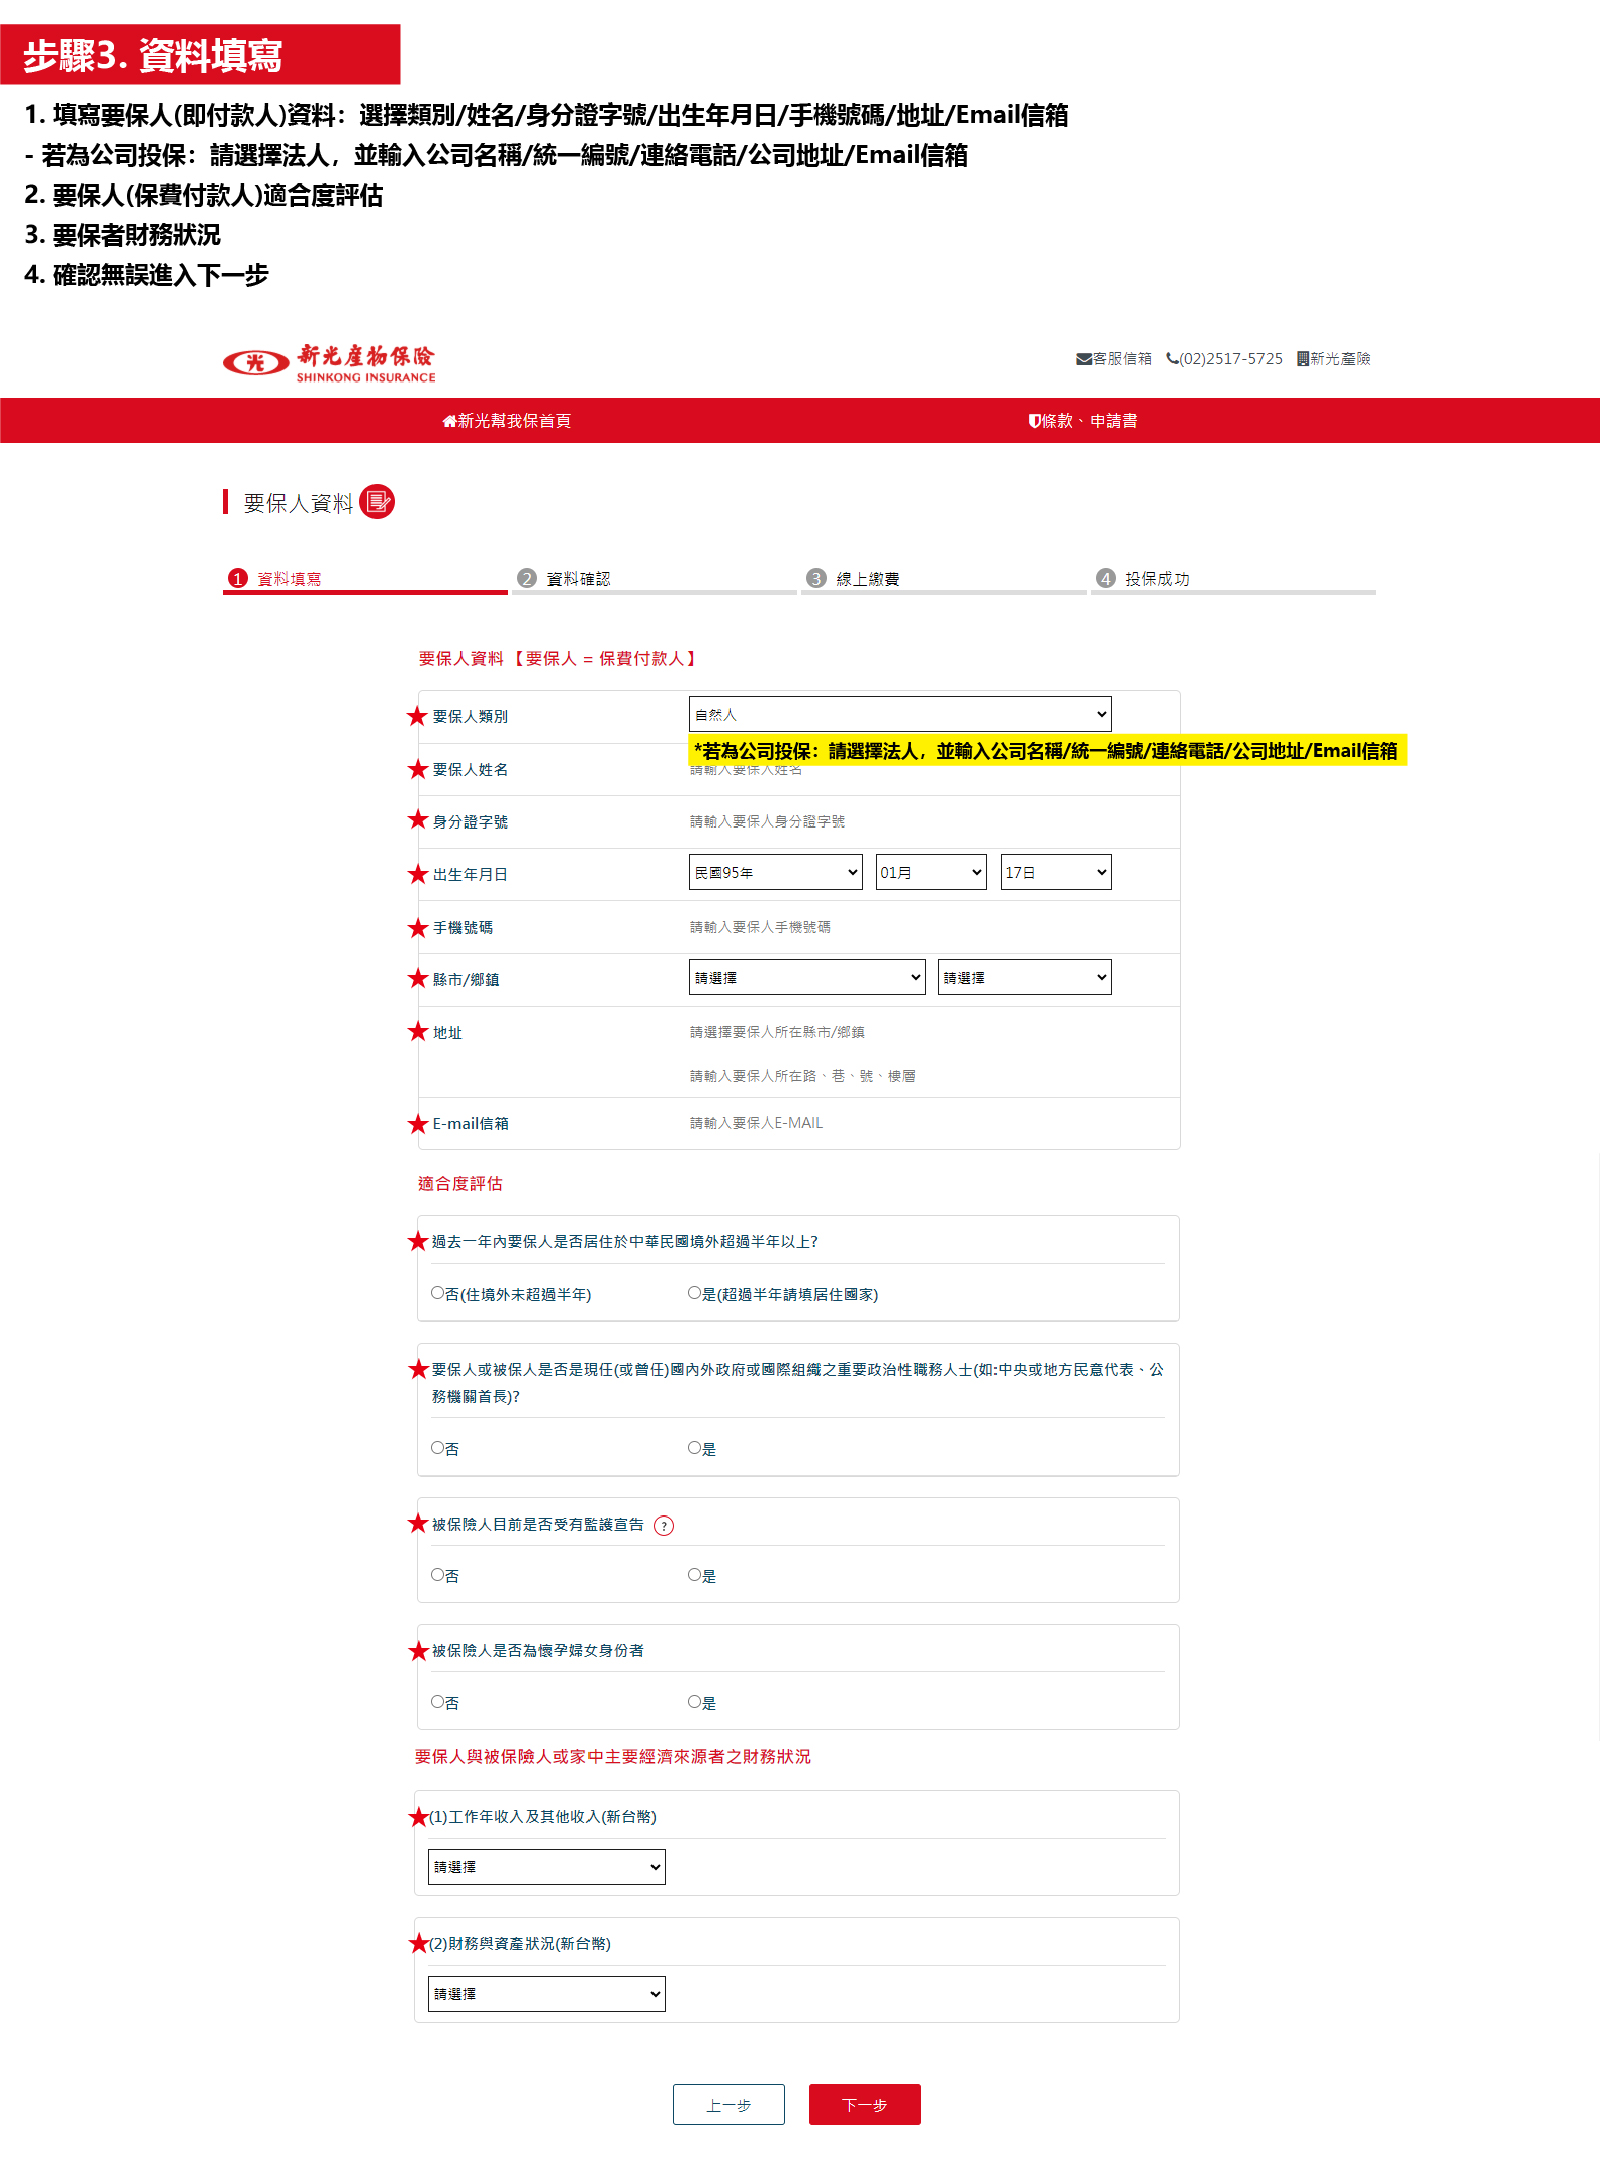Click the 身分證字號 input field
Viewport: 1601px width, 2168px height.
[900, 822]
